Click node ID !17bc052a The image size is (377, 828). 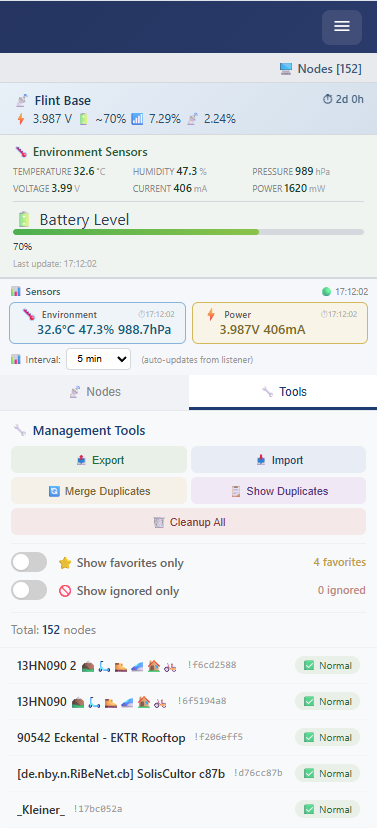coord(98,809)
